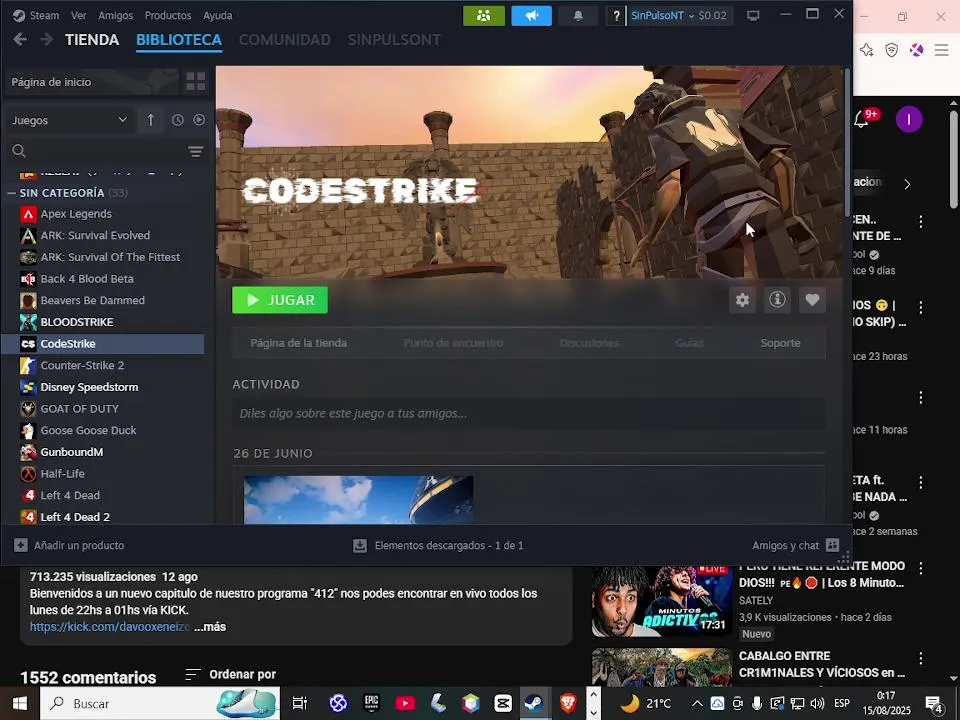Viewport: 960px width, 720px height.
Task: Open kick.com link in YouTube description
Action: click(110, 627)
